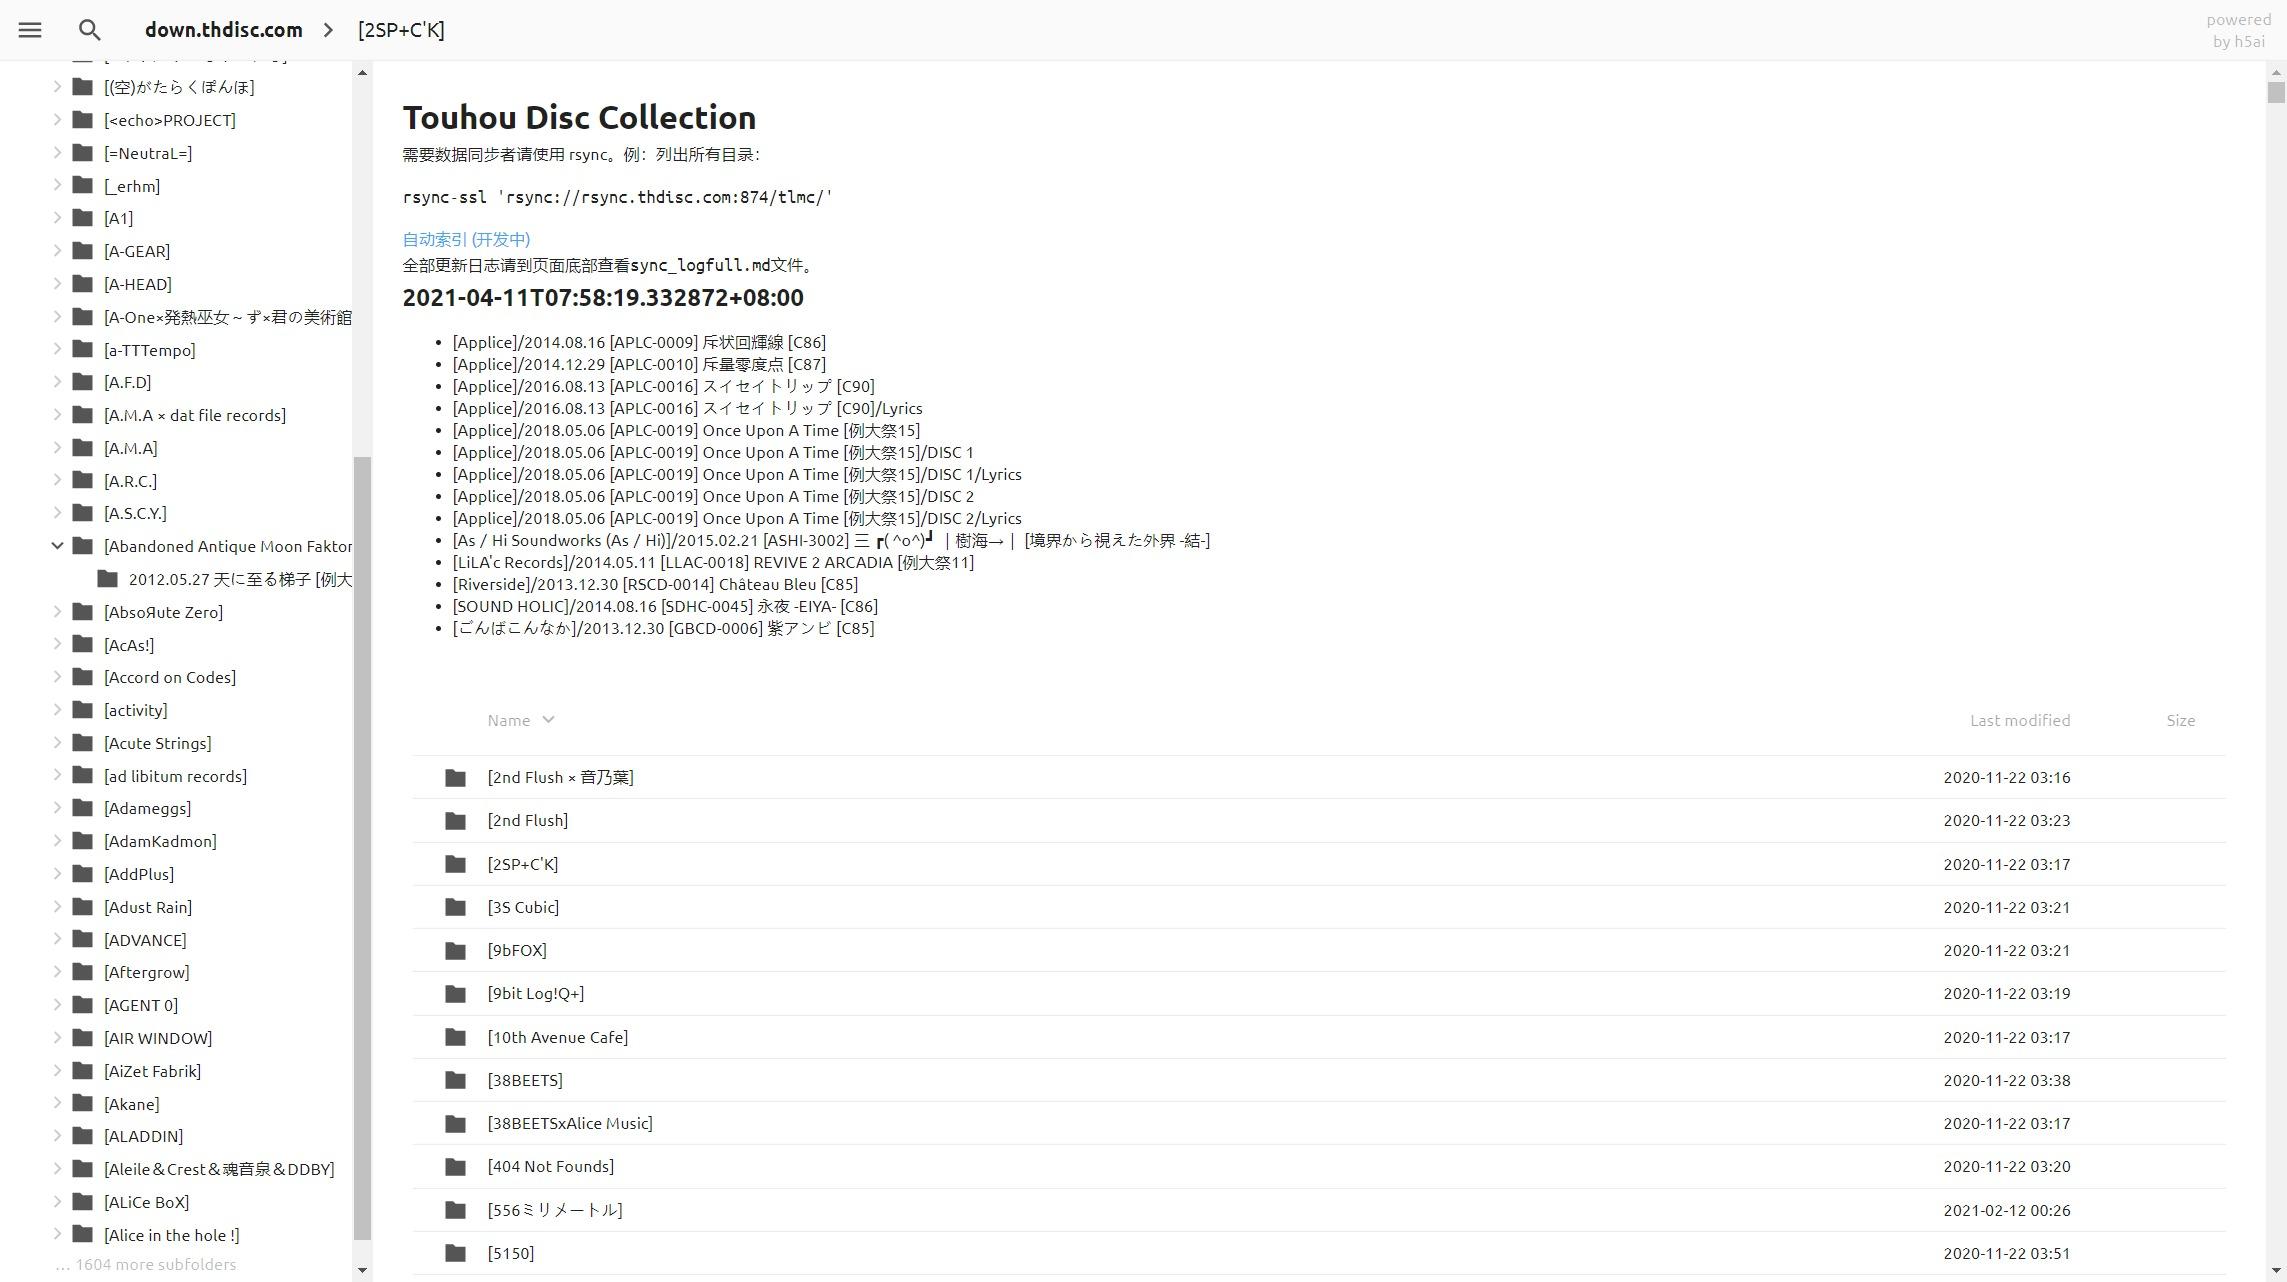
Task: Expand the [AIR WINDOW] tree node
Action: 57,1038
